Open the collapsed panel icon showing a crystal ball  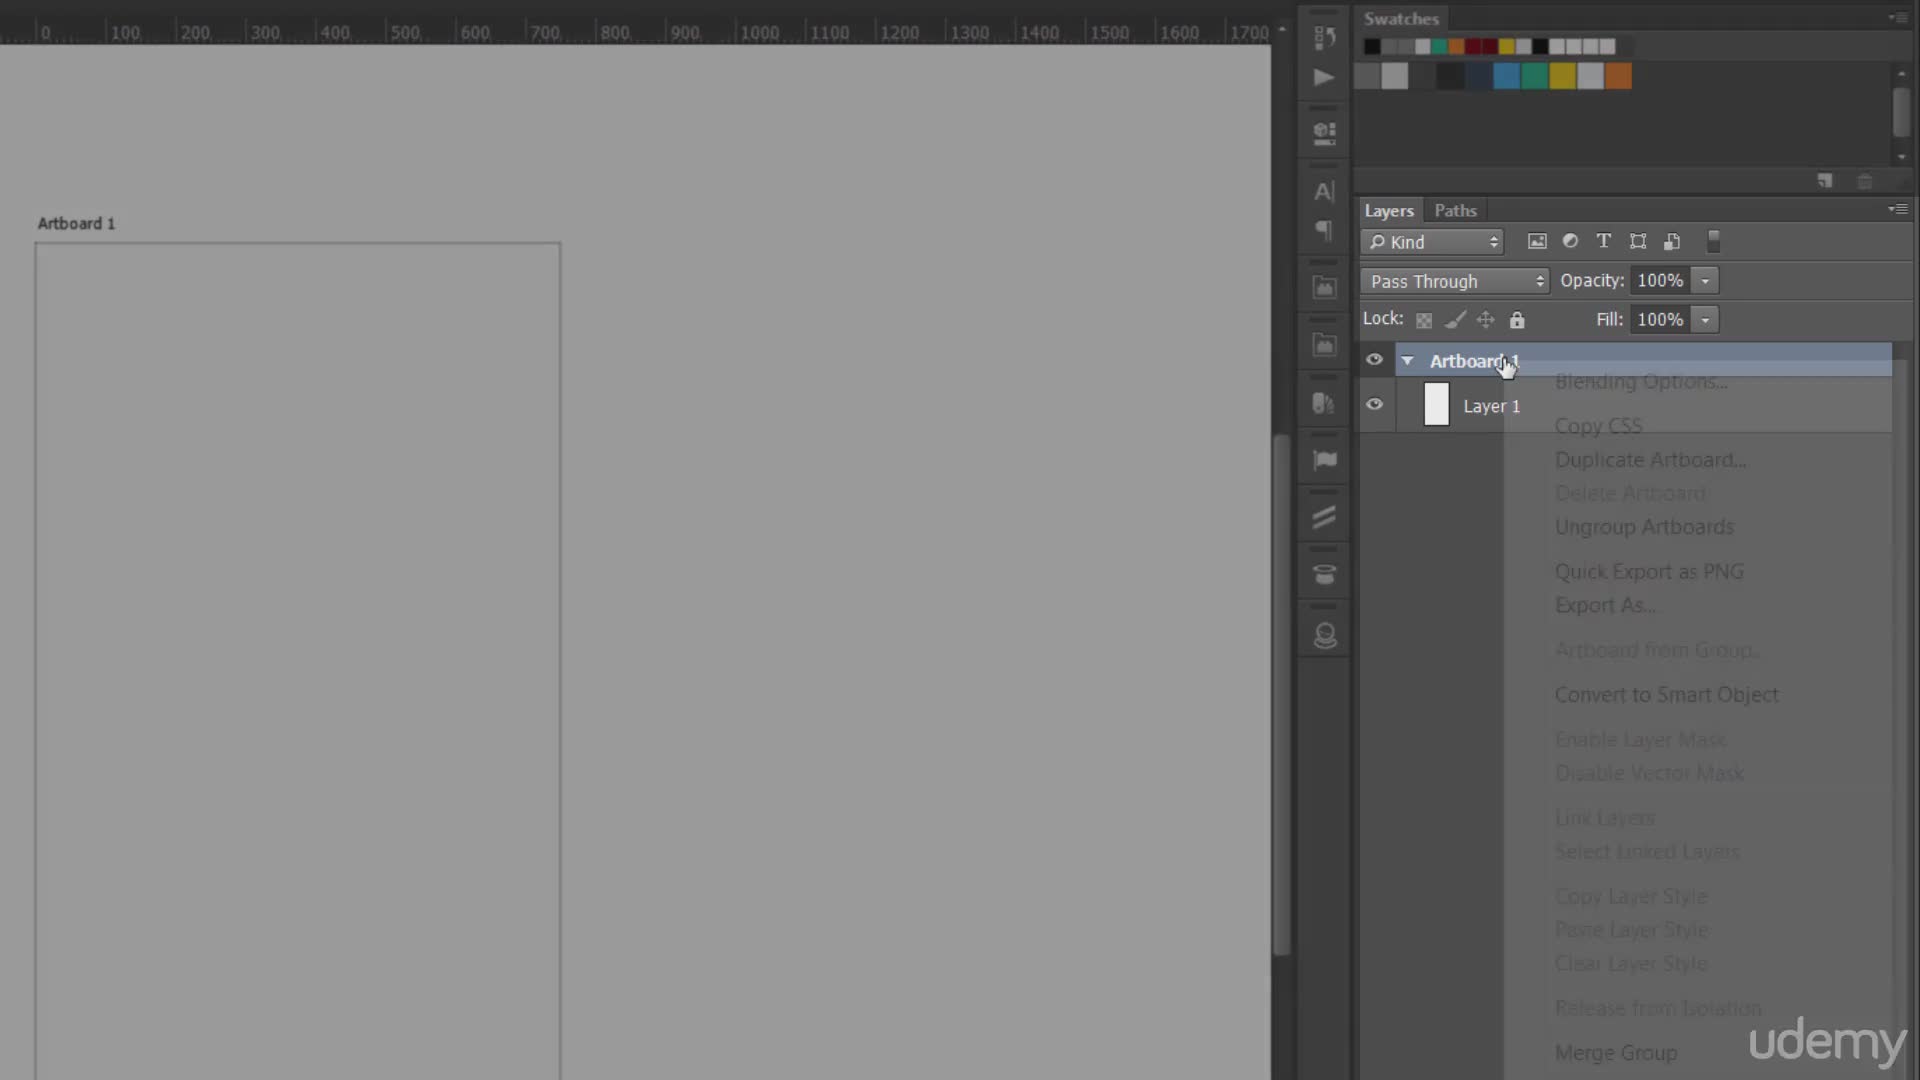(1324, 635)
